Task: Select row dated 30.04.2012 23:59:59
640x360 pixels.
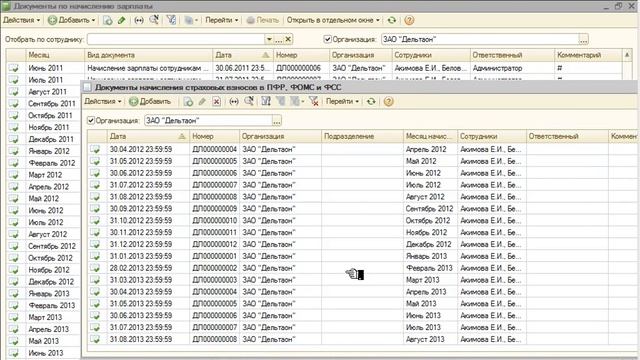Action: click(363, 149)
